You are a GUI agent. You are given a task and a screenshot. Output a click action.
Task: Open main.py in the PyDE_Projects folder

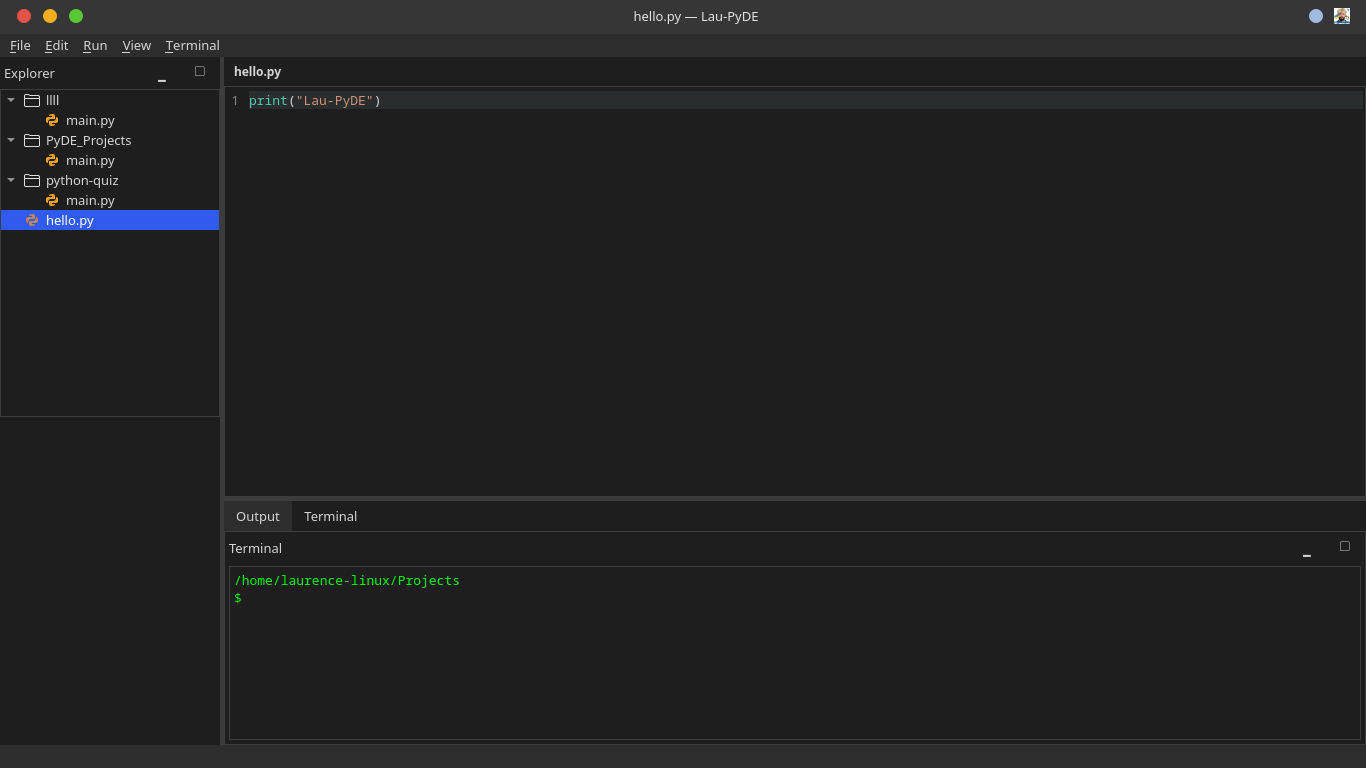90,160
